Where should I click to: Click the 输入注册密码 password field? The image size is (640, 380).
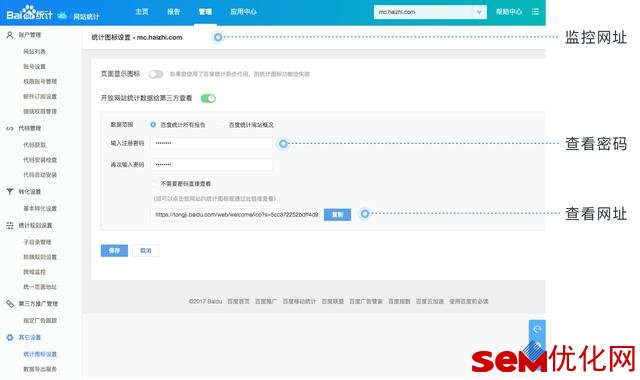click(x=211, y=143)
